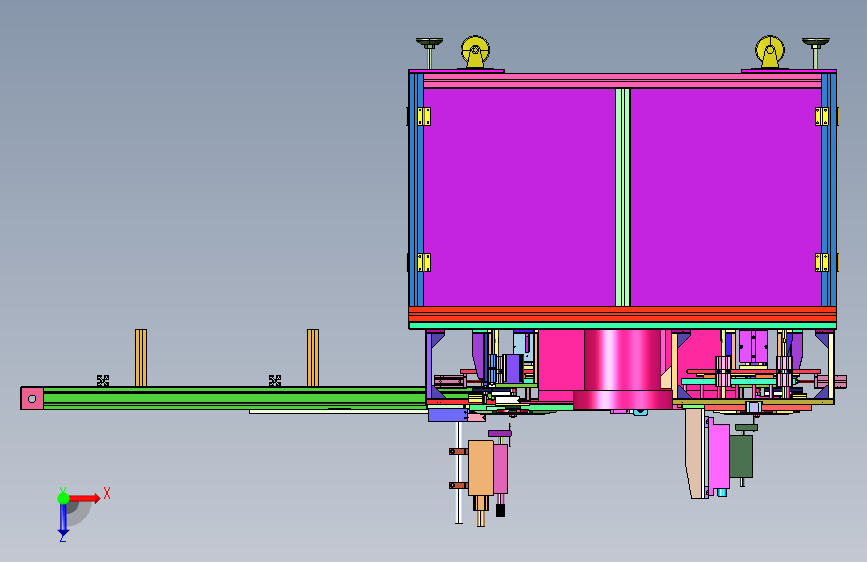Screen dimensions: 867x562
Task: Click the green Y axis origin sphere
Action: coord(63,498)
